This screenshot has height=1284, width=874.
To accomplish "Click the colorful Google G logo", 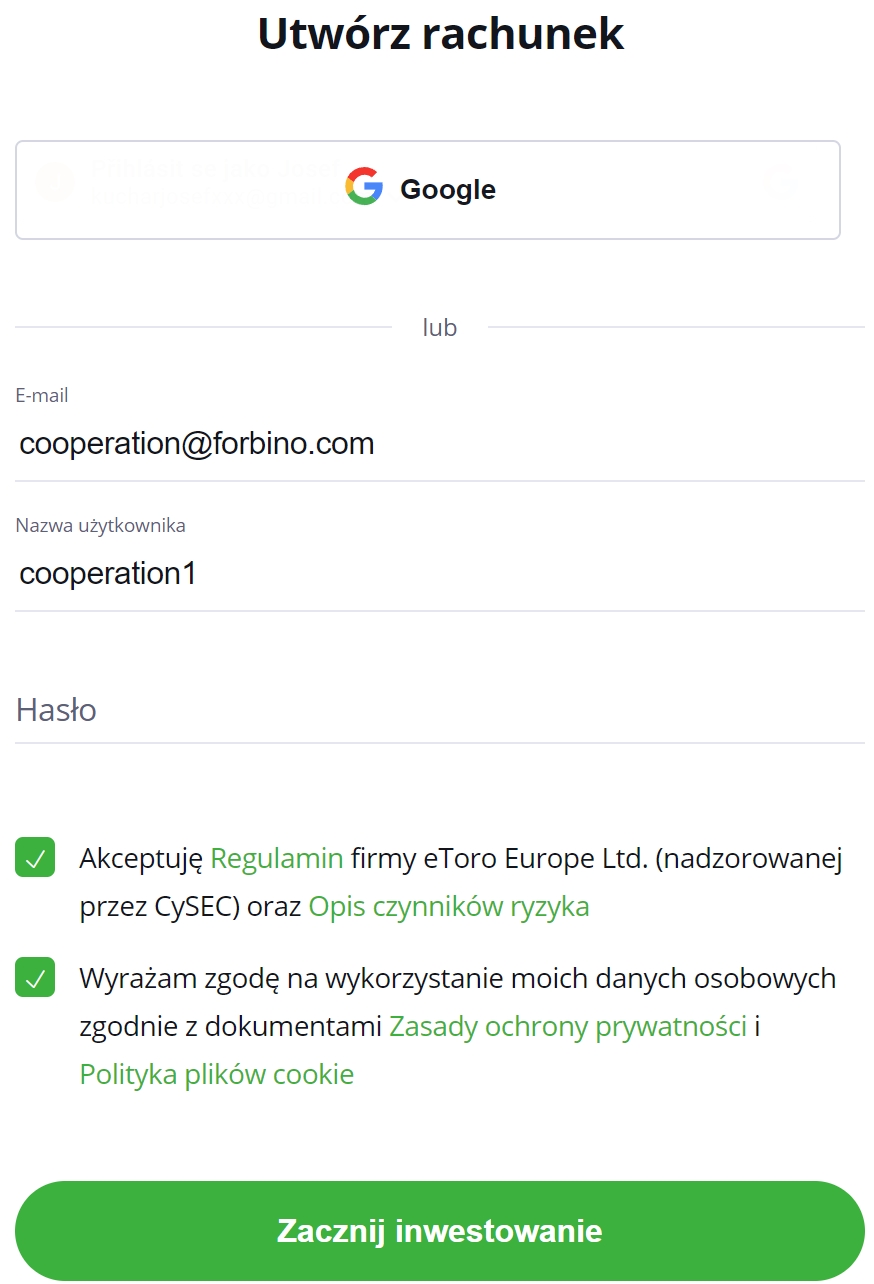I will tap(364, 187).
